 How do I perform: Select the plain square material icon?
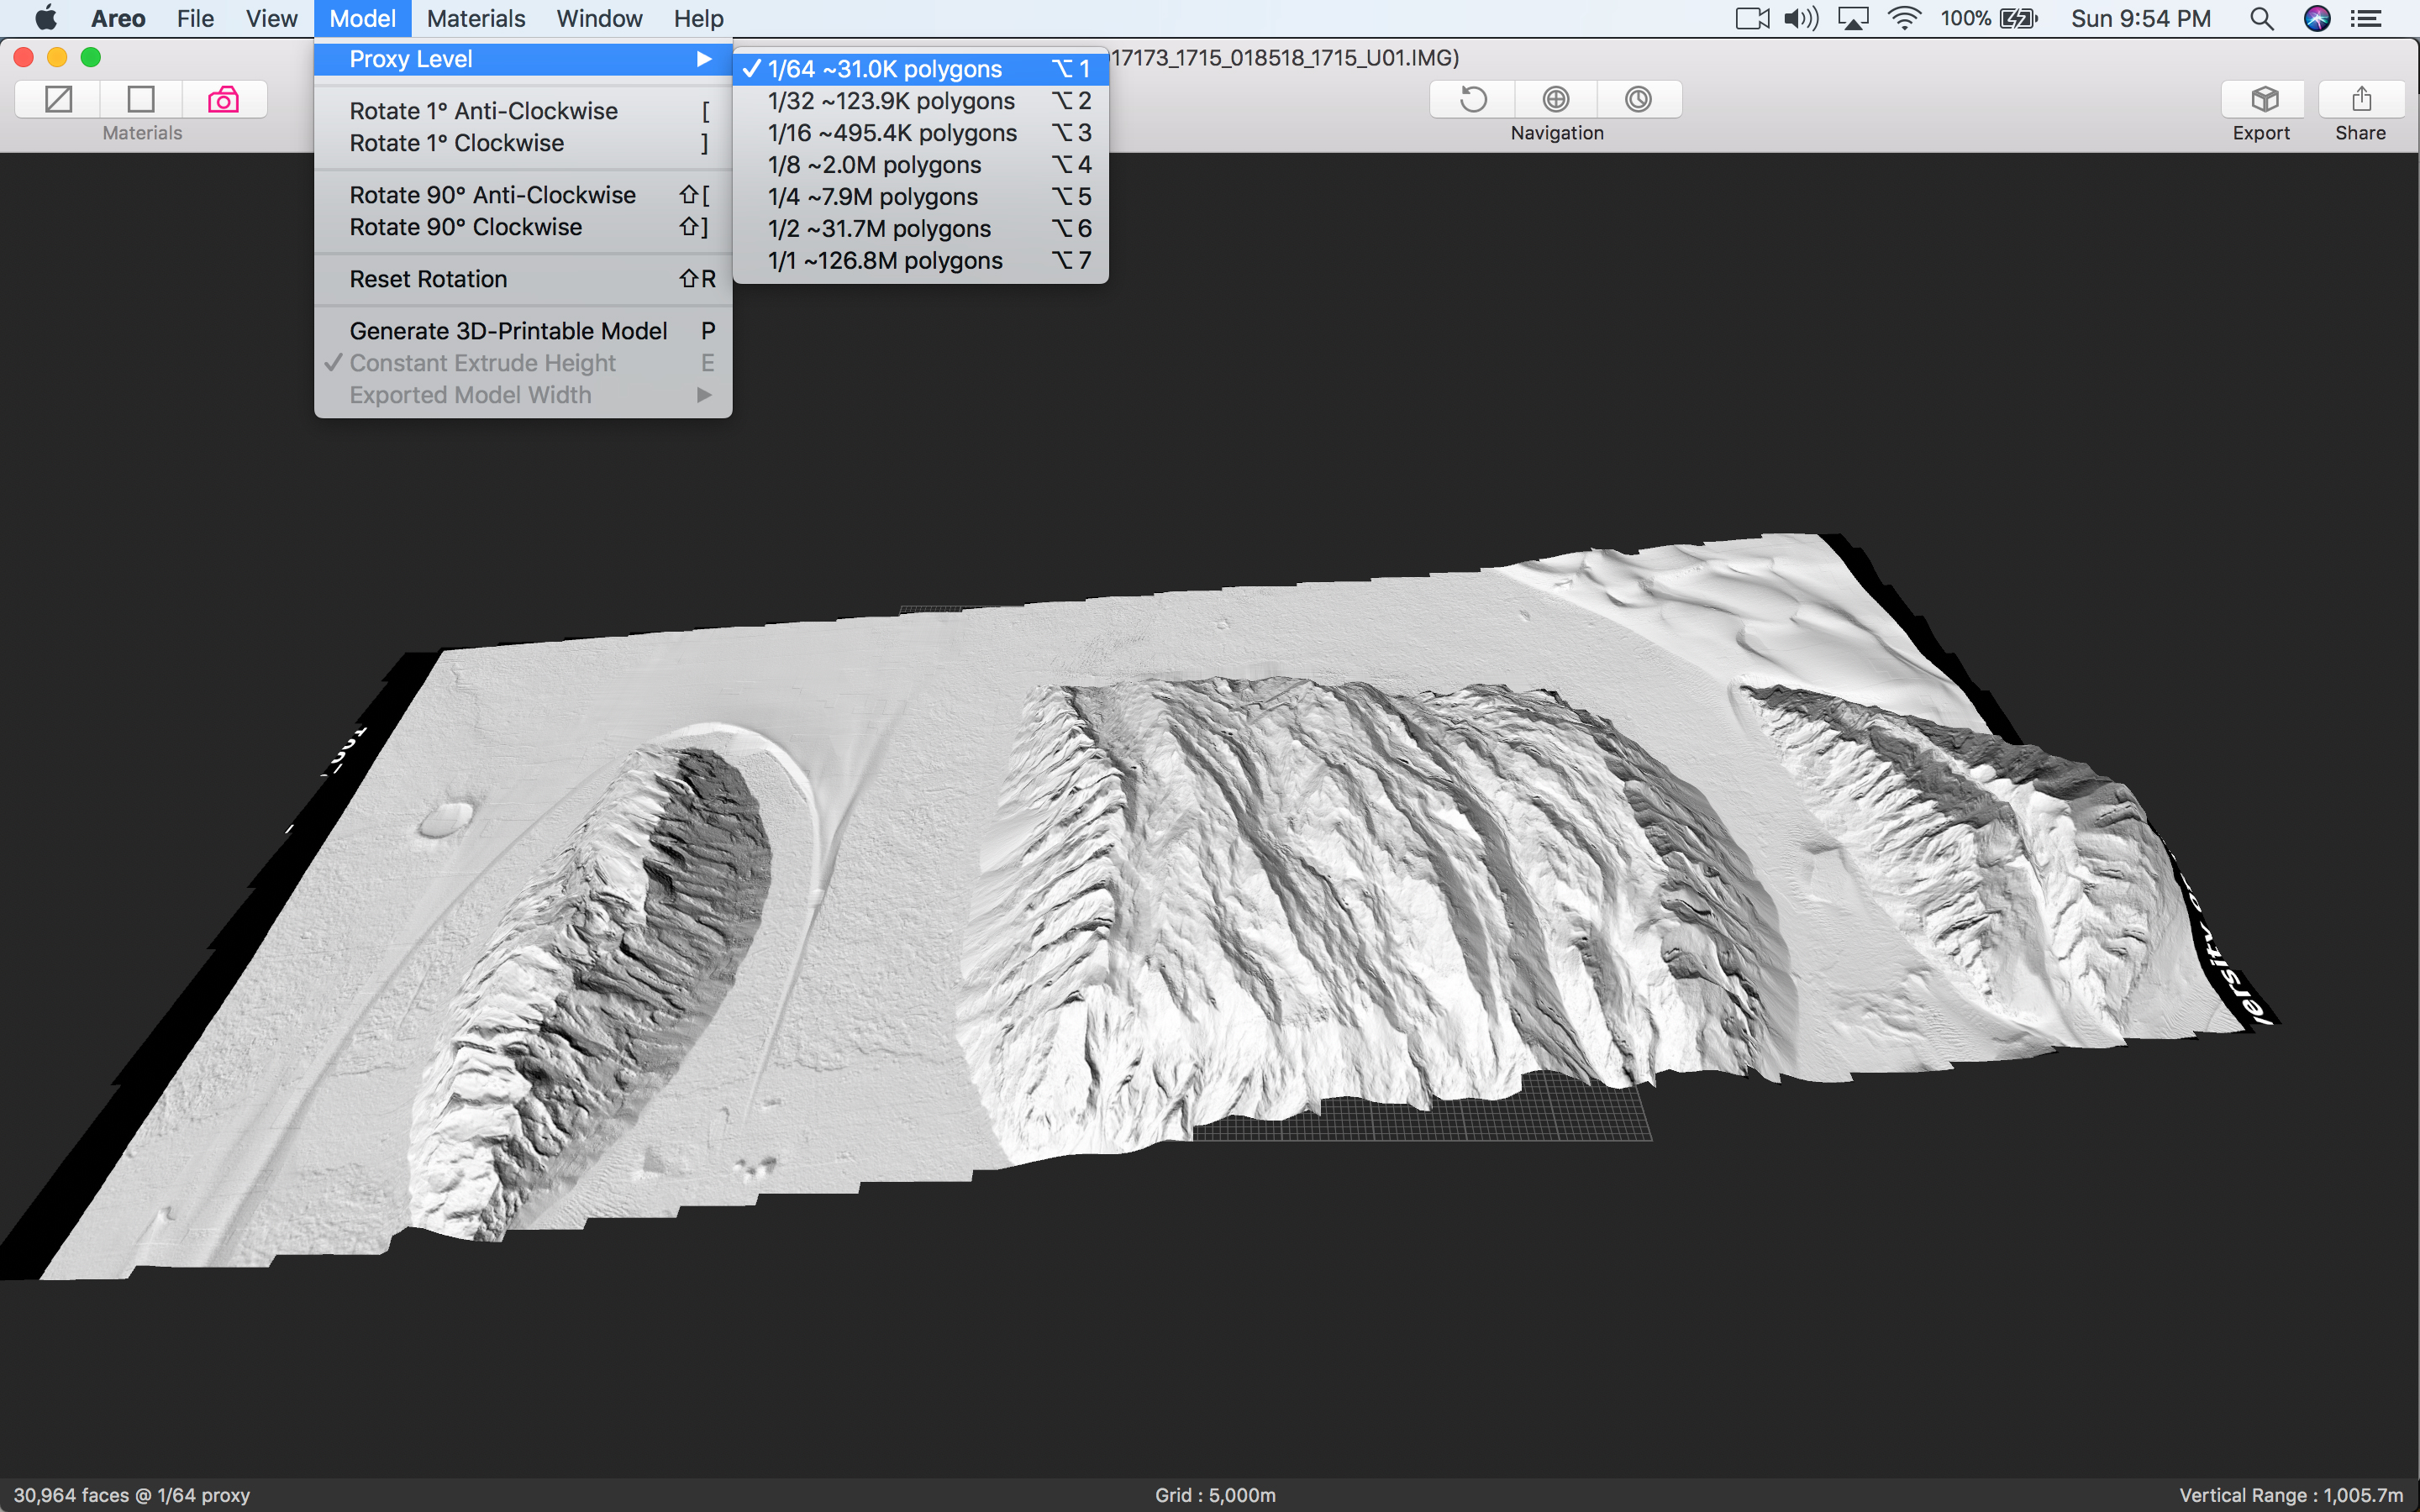point(141,99)
